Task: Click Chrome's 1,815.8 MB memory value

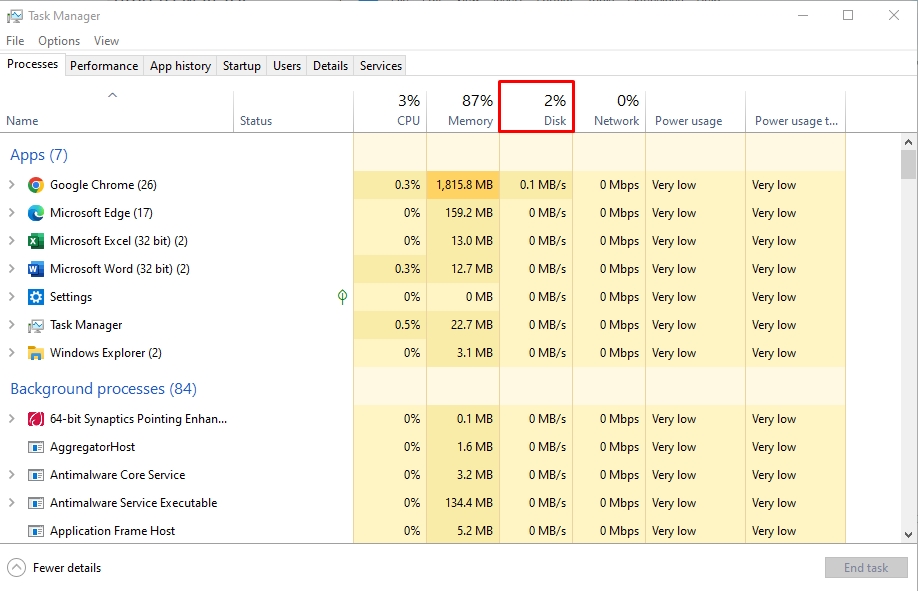Action: coord(464,185)
